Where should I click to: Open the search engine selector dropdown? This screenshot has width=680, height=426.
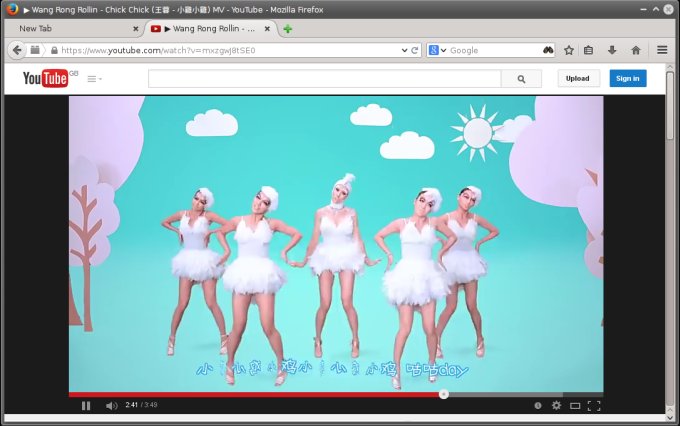[x=437, y=50]
